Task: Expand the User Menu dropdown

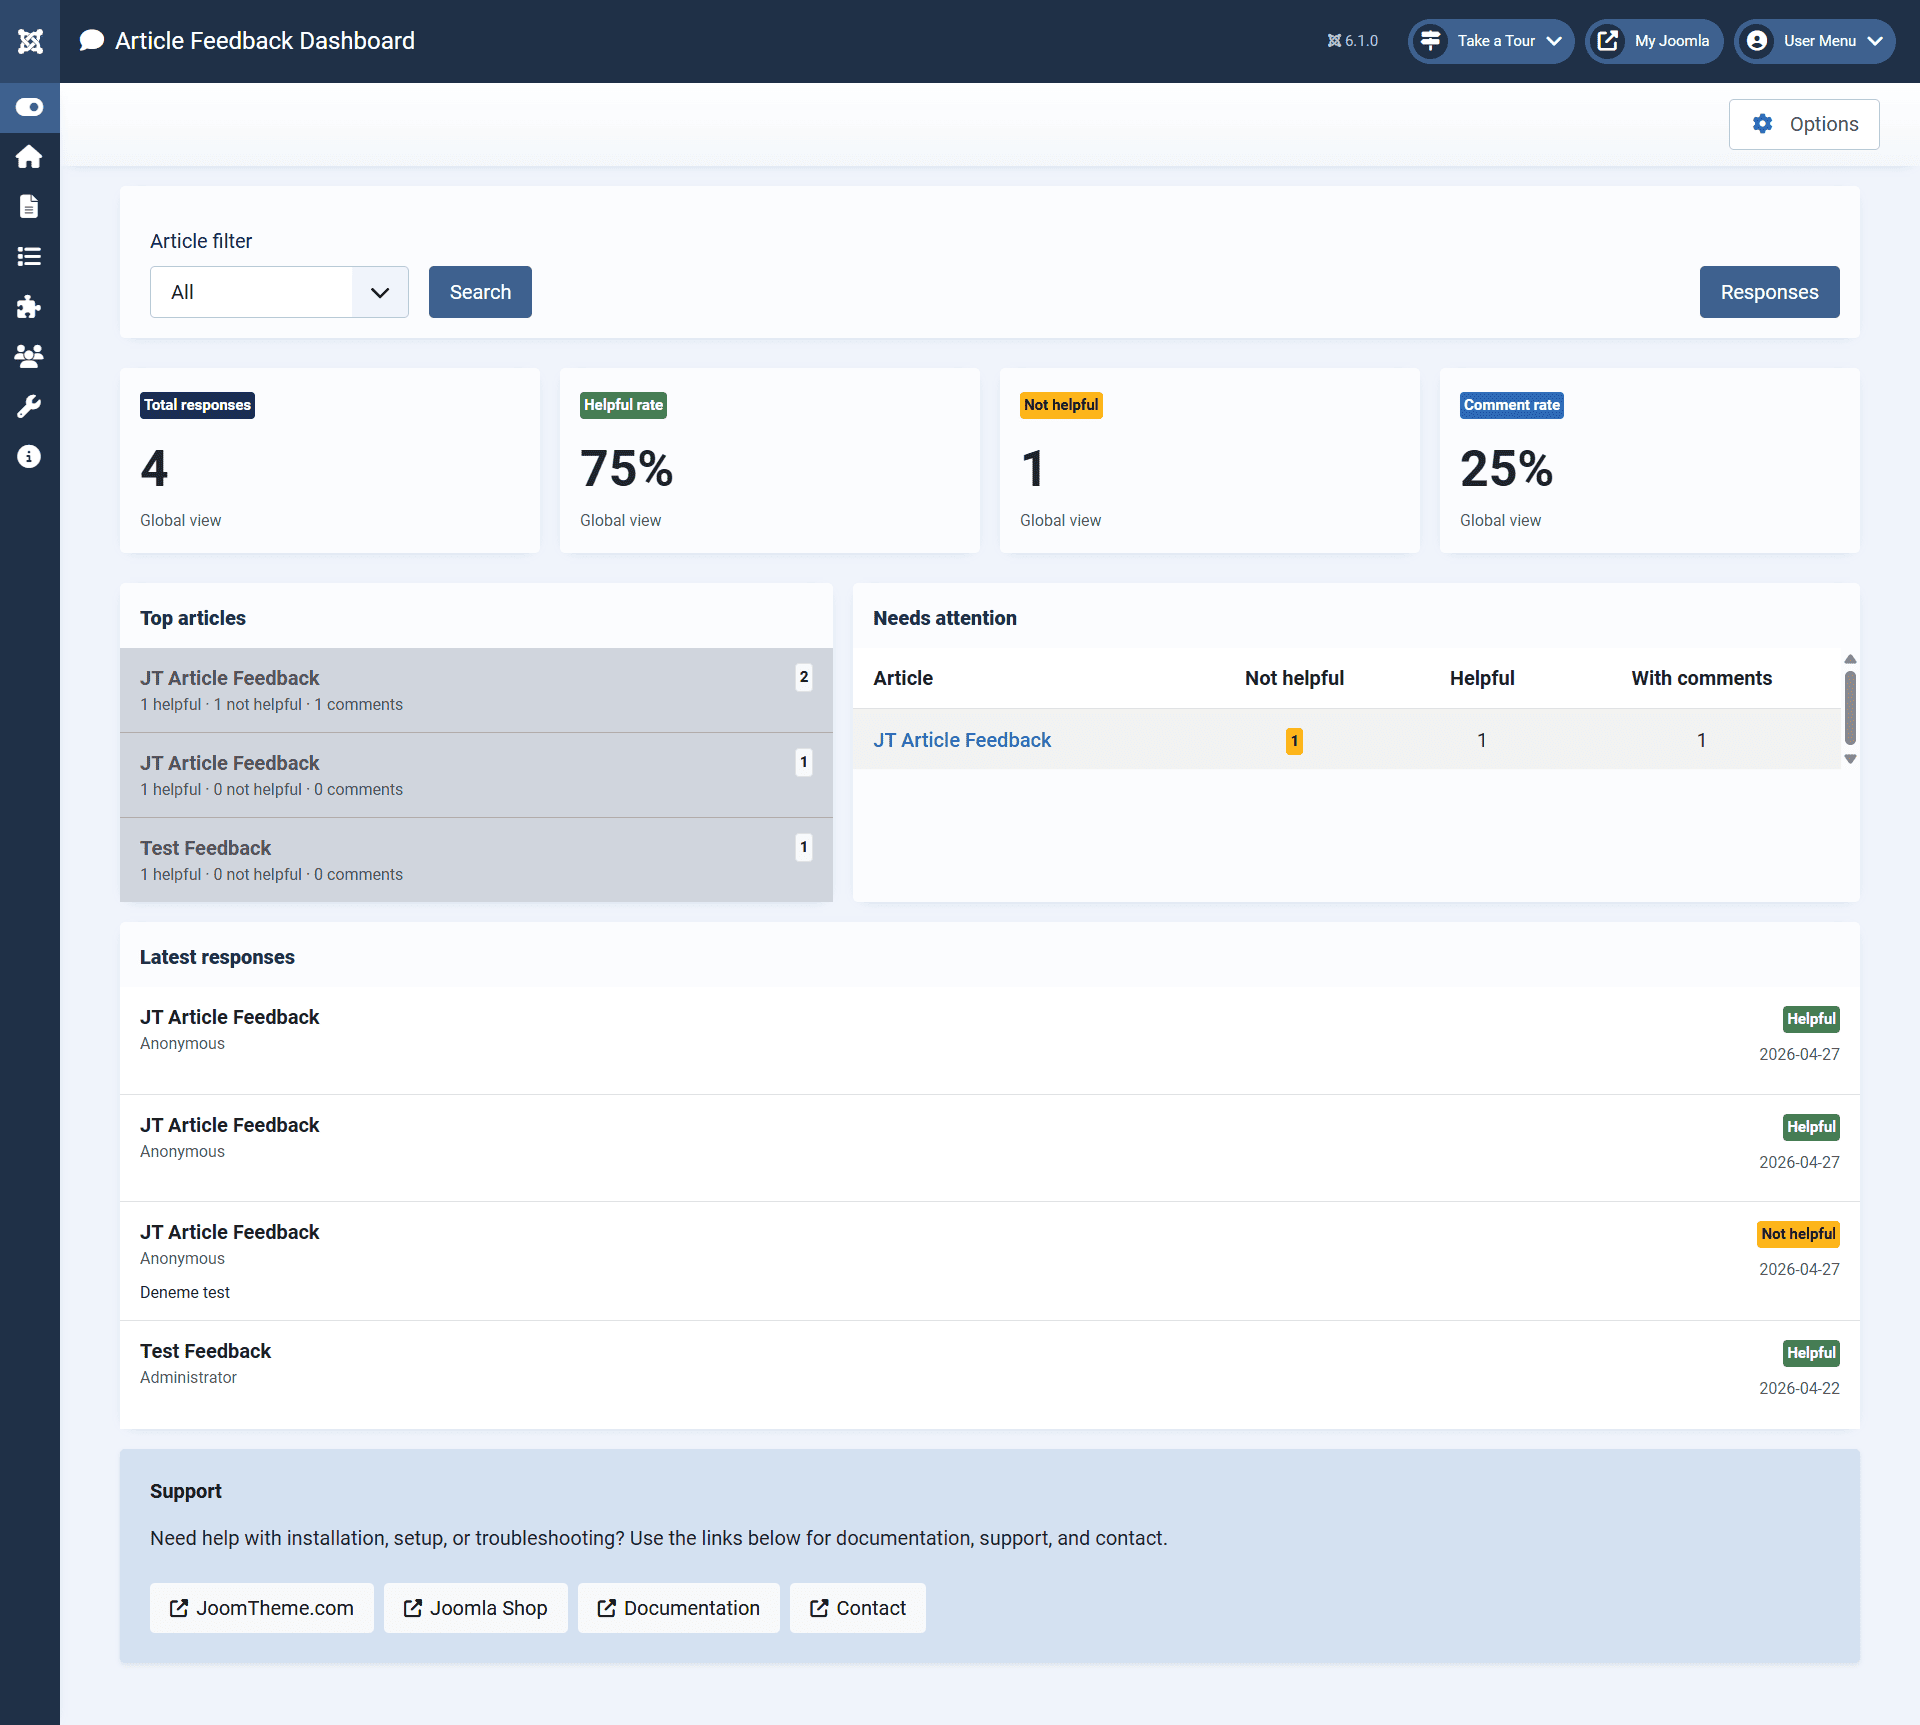Action: click(1814, 41)
